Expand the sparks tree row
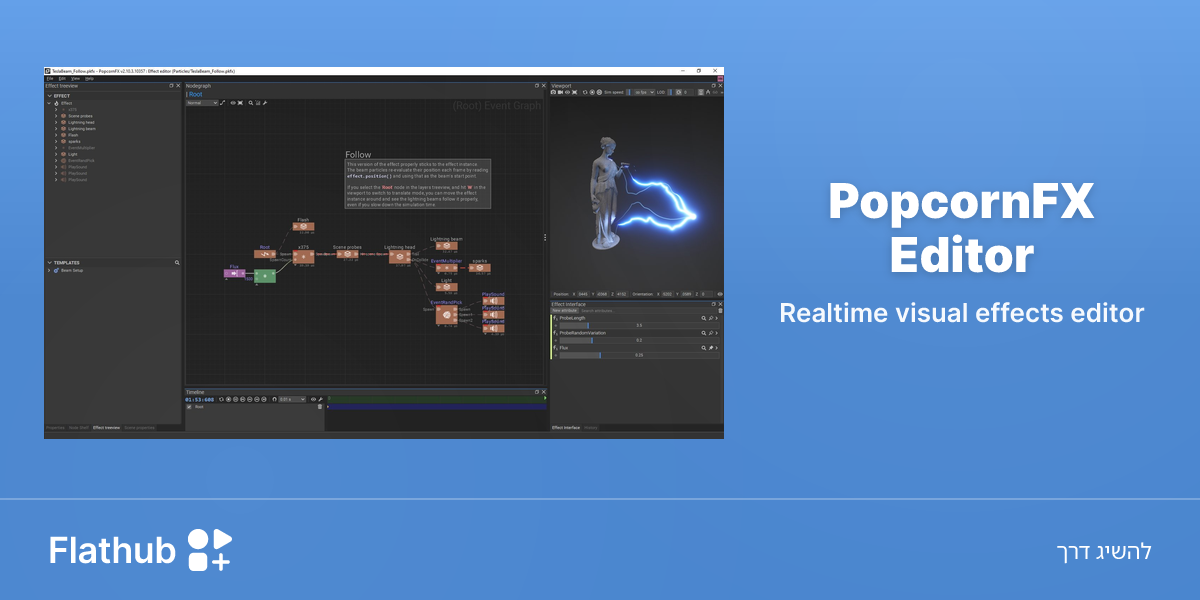Viewport: 1200px width, 600px height. [x=56, y=142]
